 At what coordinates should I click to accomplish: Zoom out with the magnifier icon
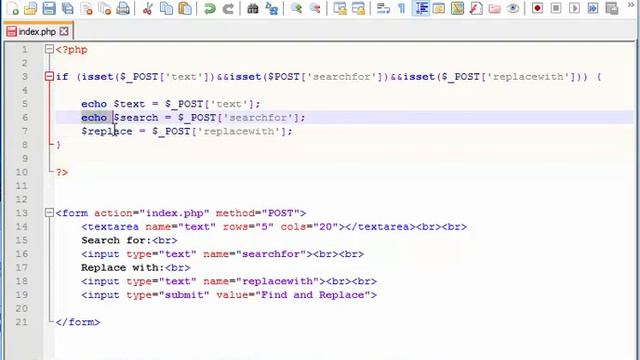(315, 8)
